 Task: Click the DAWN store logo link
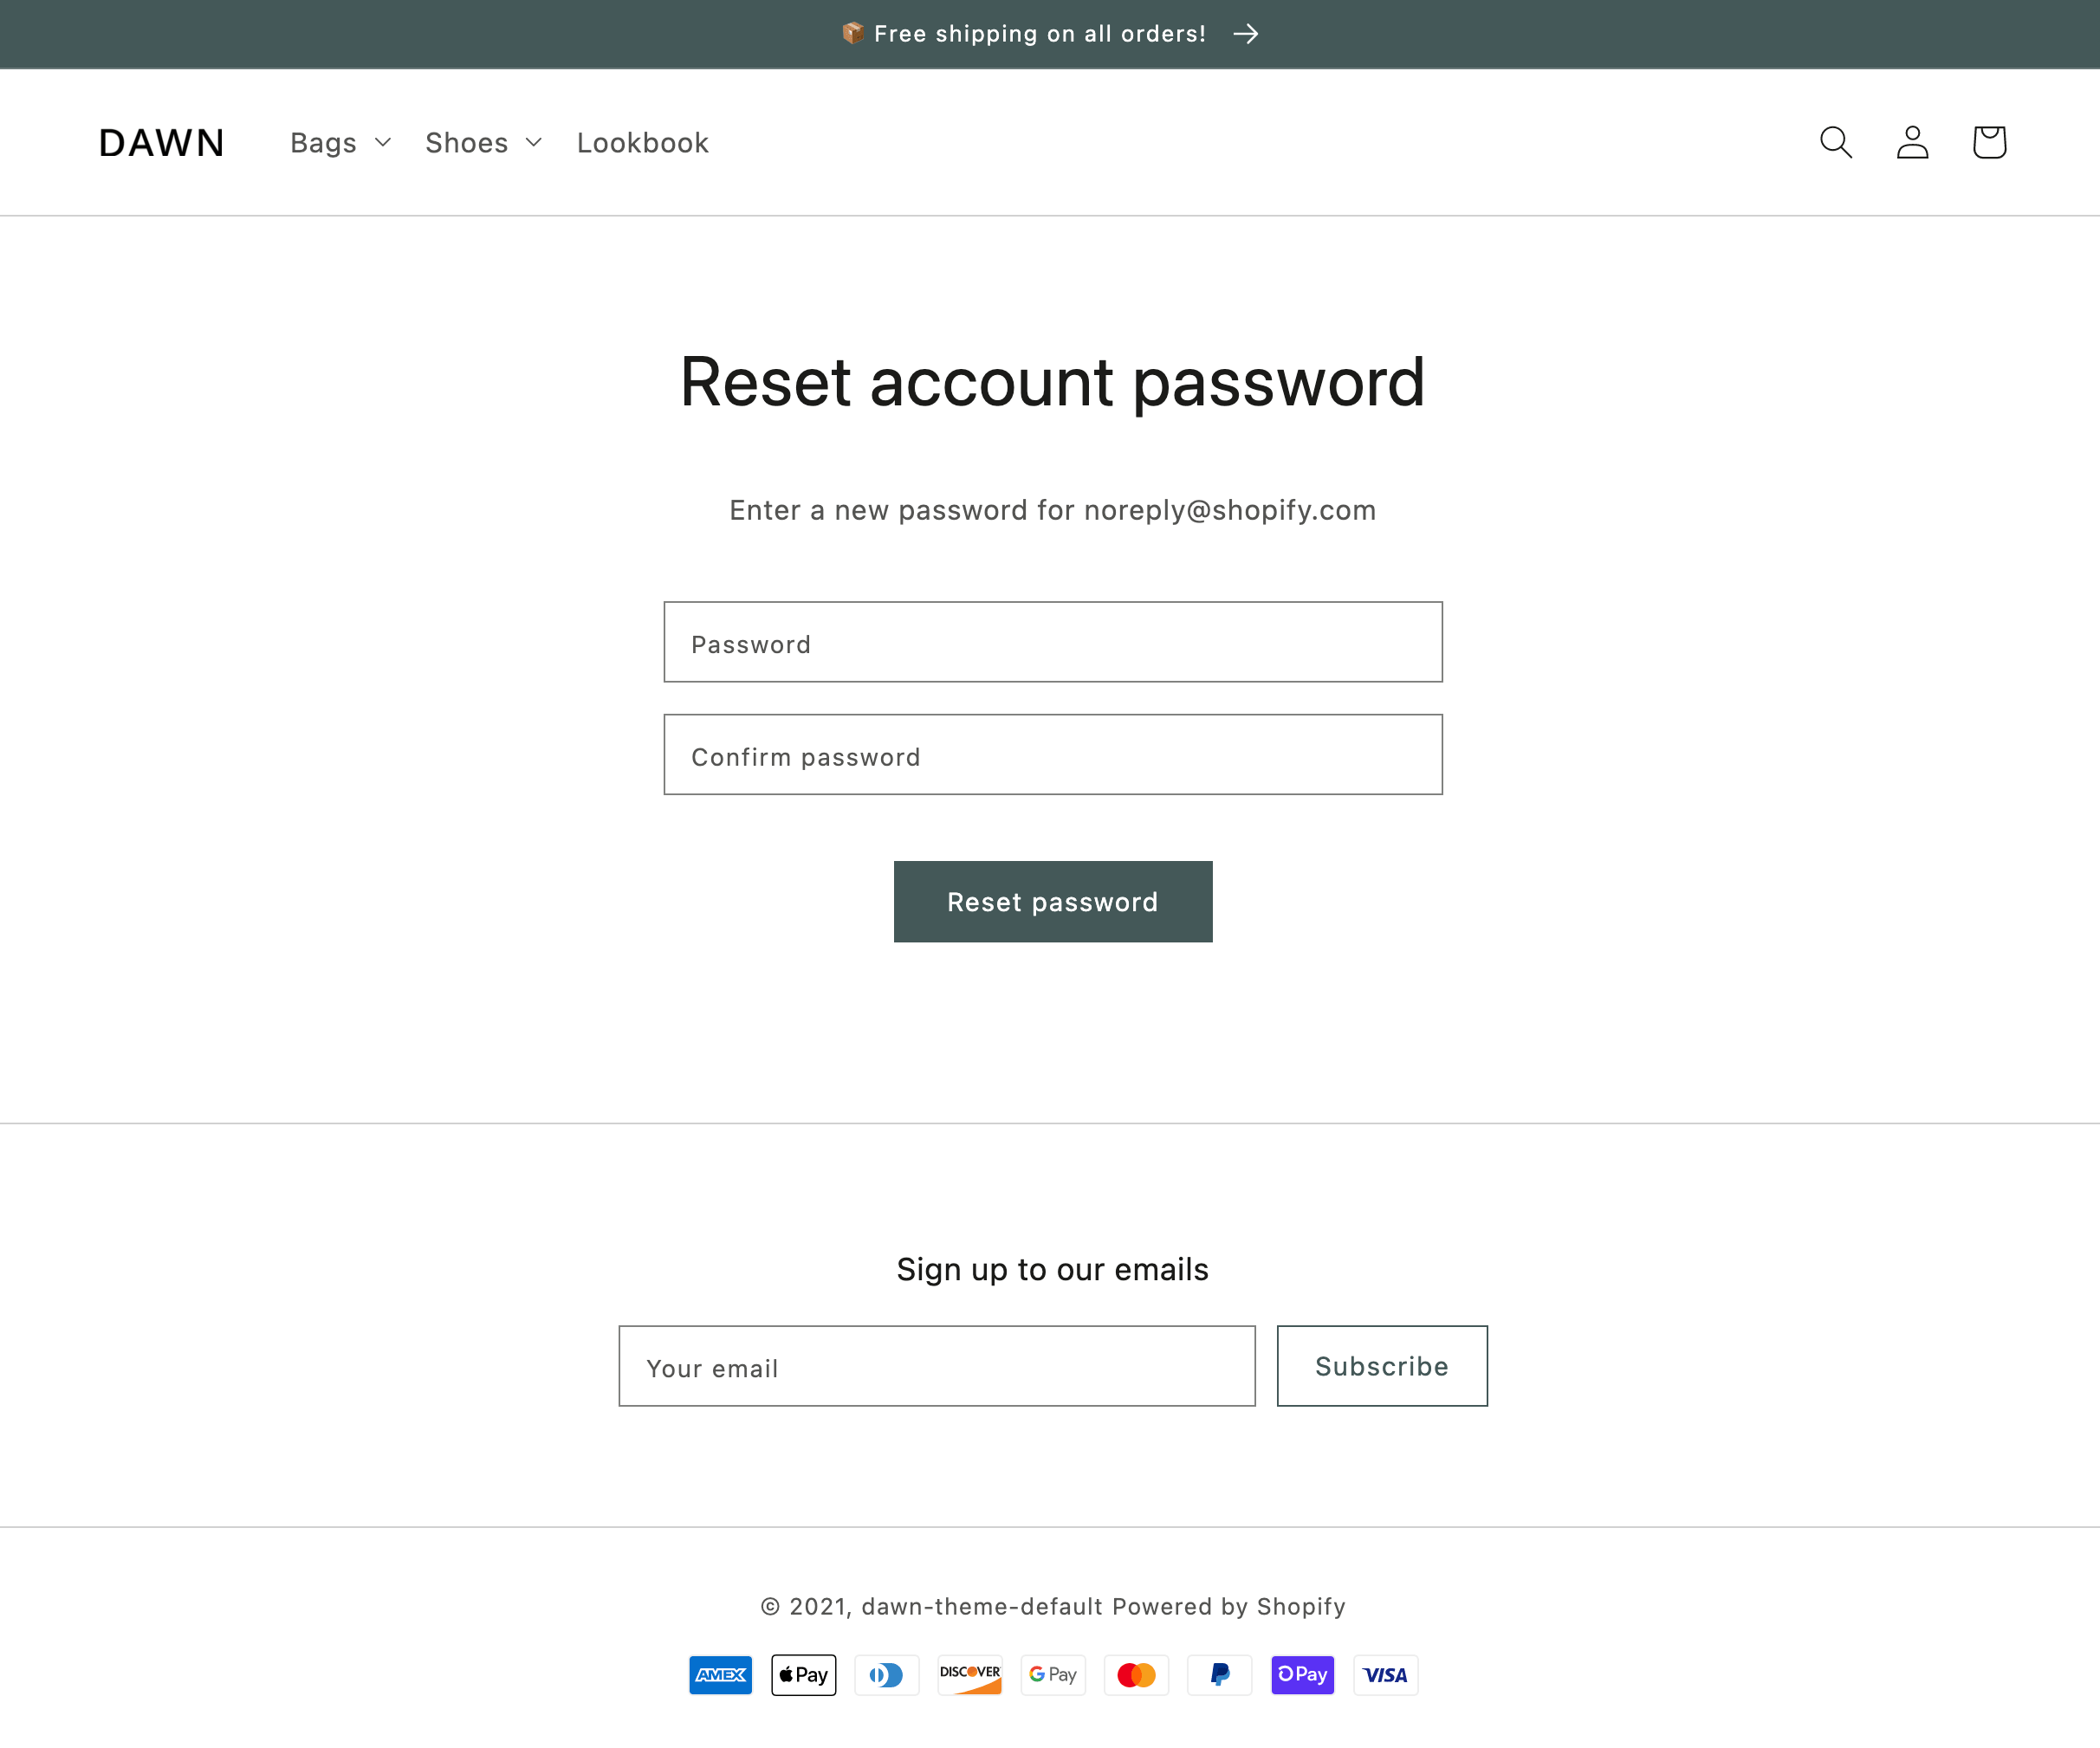pos(162,143)
